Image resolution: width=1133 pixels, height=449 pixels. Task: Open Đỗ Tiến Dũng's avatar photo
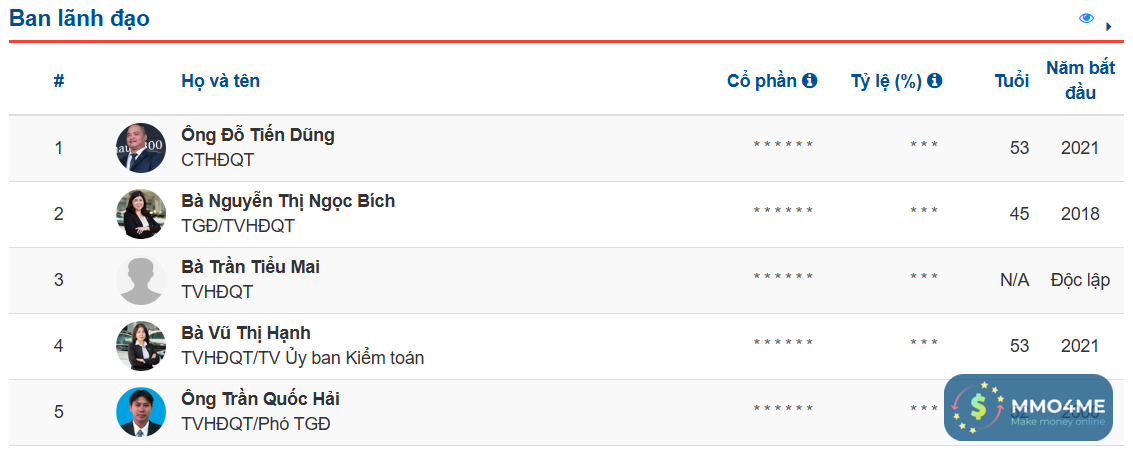(x=141, y=148)
